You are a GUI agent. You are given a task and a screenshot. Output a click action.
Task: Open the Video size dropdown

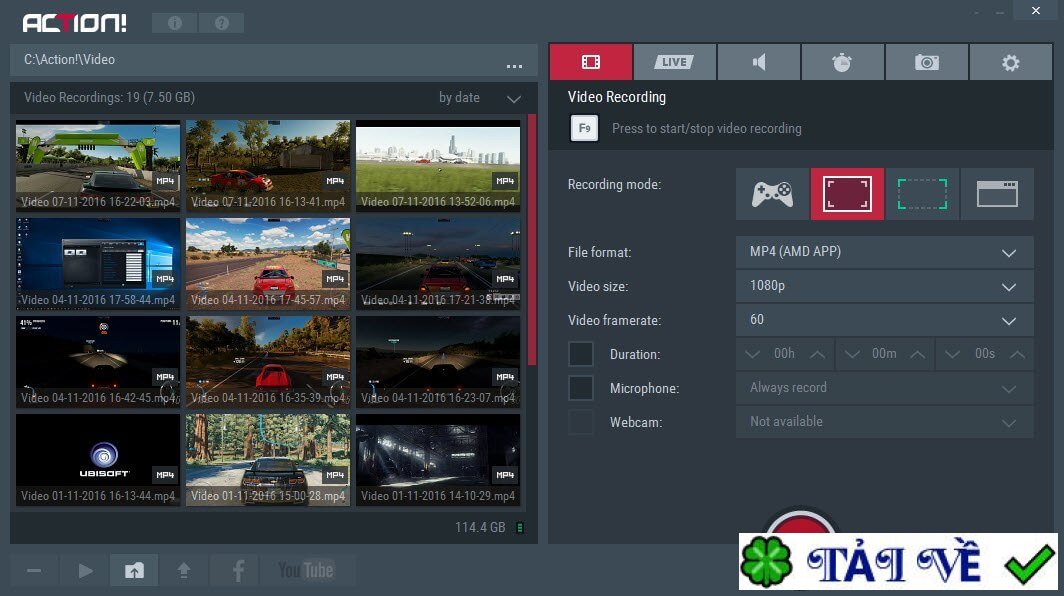click(884, 286)
